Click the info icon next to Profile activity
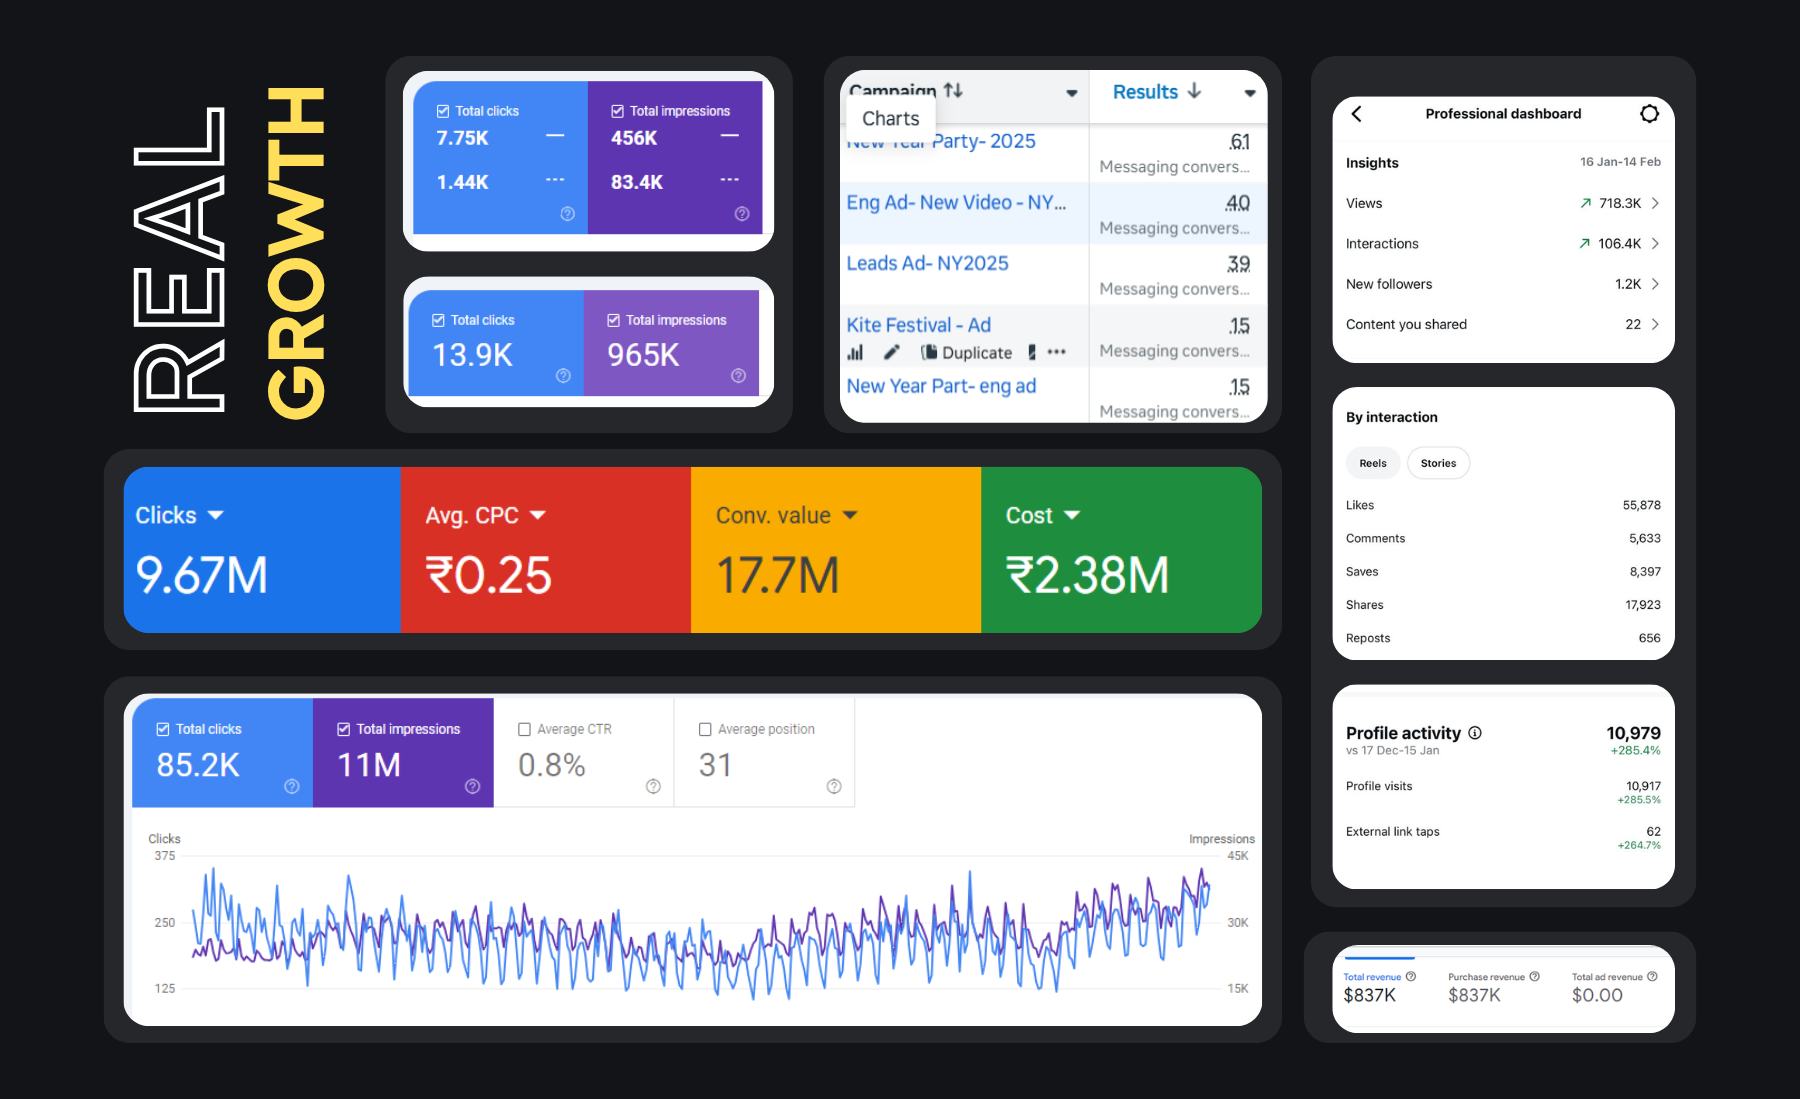1800x1099 pixels. tap(1476, 733)
